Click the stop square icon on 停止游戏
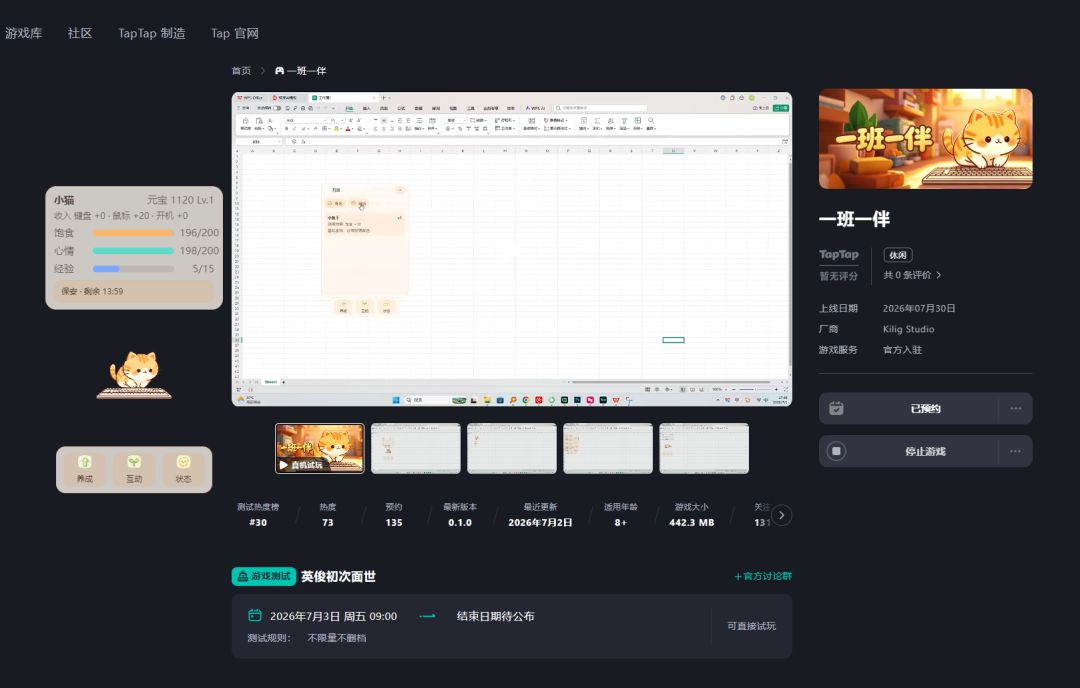Image resolution: width=1080 pixels, height=688 pixels. pos(836,451)
